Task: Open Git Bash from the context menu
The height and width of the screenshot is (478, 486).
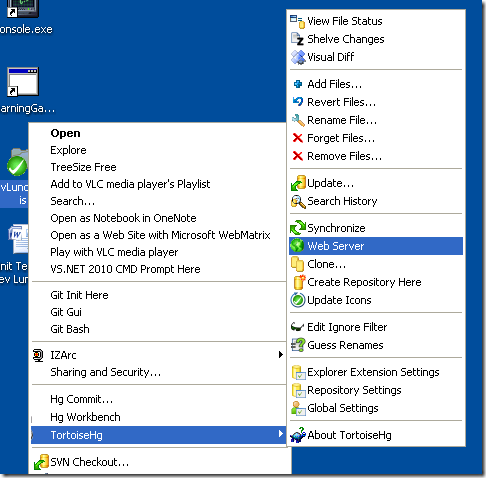Action: point(70,329)
